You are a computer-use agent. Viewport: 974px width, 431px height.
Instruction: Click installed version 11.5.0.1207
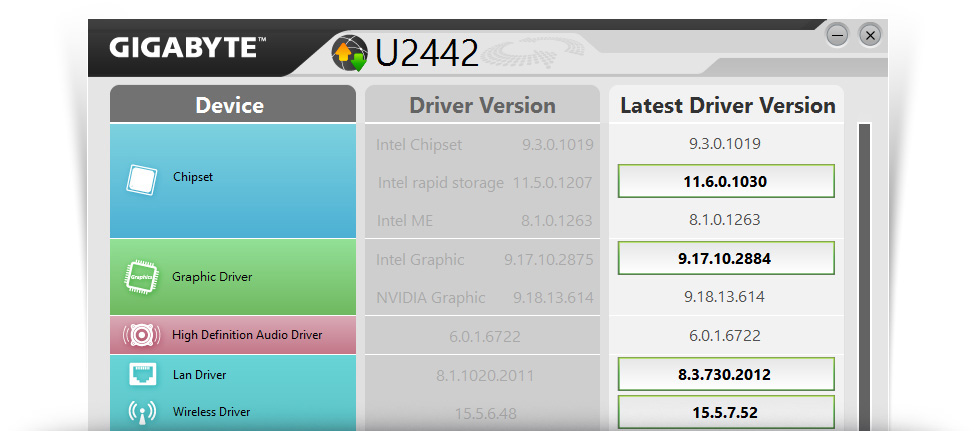[x=553, y=183]
